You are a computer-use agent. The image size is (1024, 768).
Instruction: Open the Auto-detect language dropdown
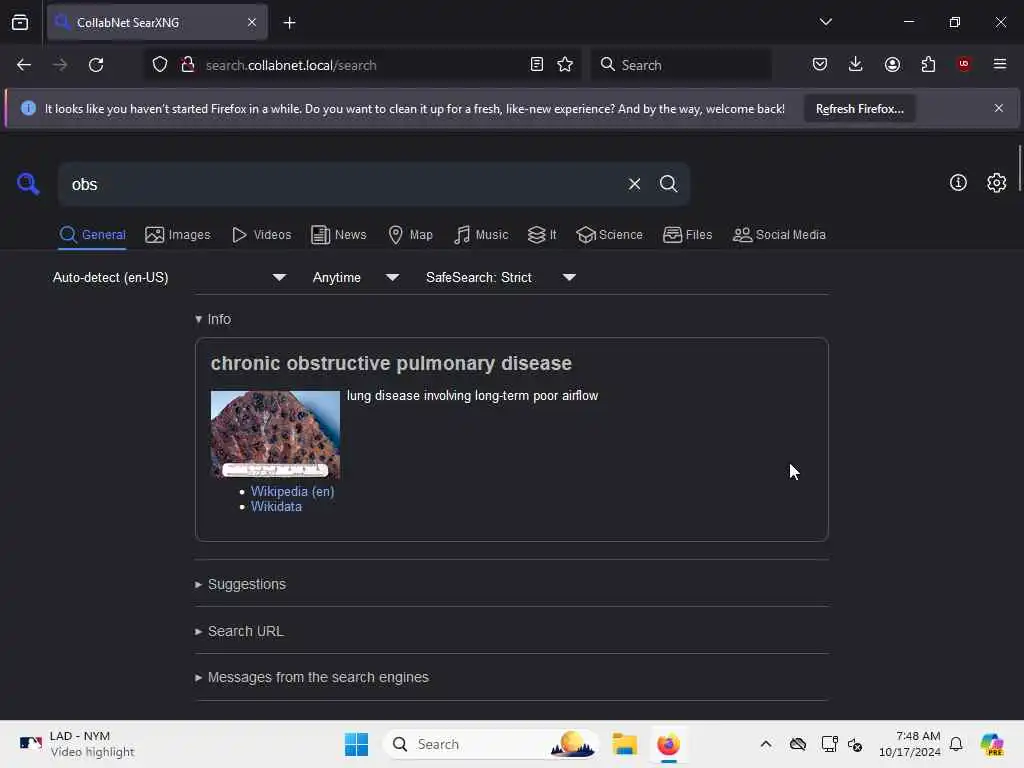point(169,278)
